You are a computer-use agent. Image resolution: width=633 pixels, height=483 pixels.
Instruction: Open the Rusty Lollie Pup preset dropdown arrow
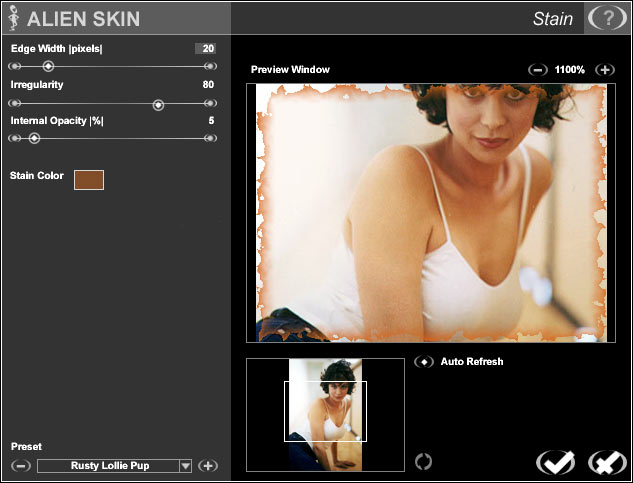(x=185, y=466)
